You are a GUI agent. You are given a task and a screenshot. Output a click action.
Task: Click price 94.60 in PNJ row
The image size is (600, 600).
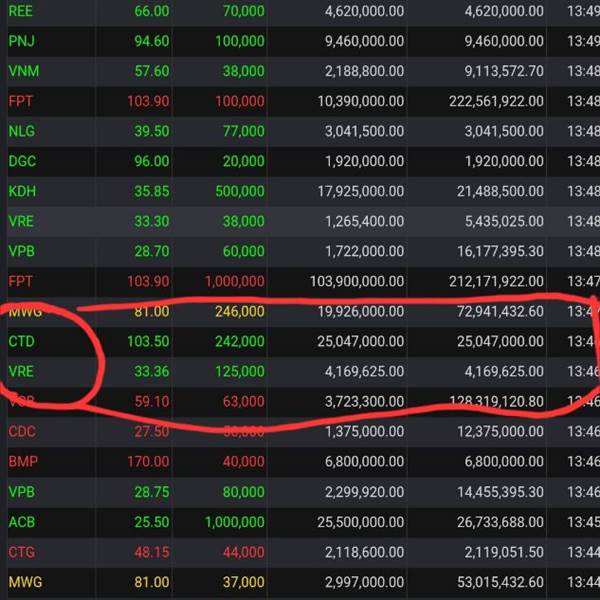pyautogui.click(x=152, y=41)
